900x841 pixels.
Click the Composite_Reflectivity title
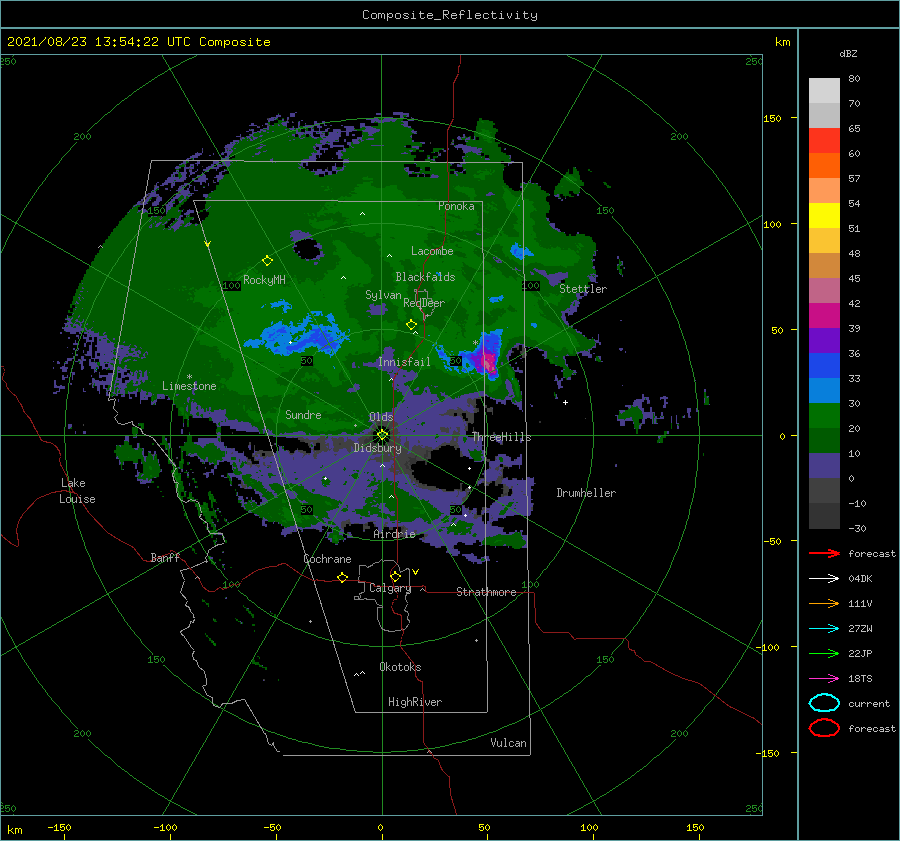pyautogui.click(x=449, y=15)
